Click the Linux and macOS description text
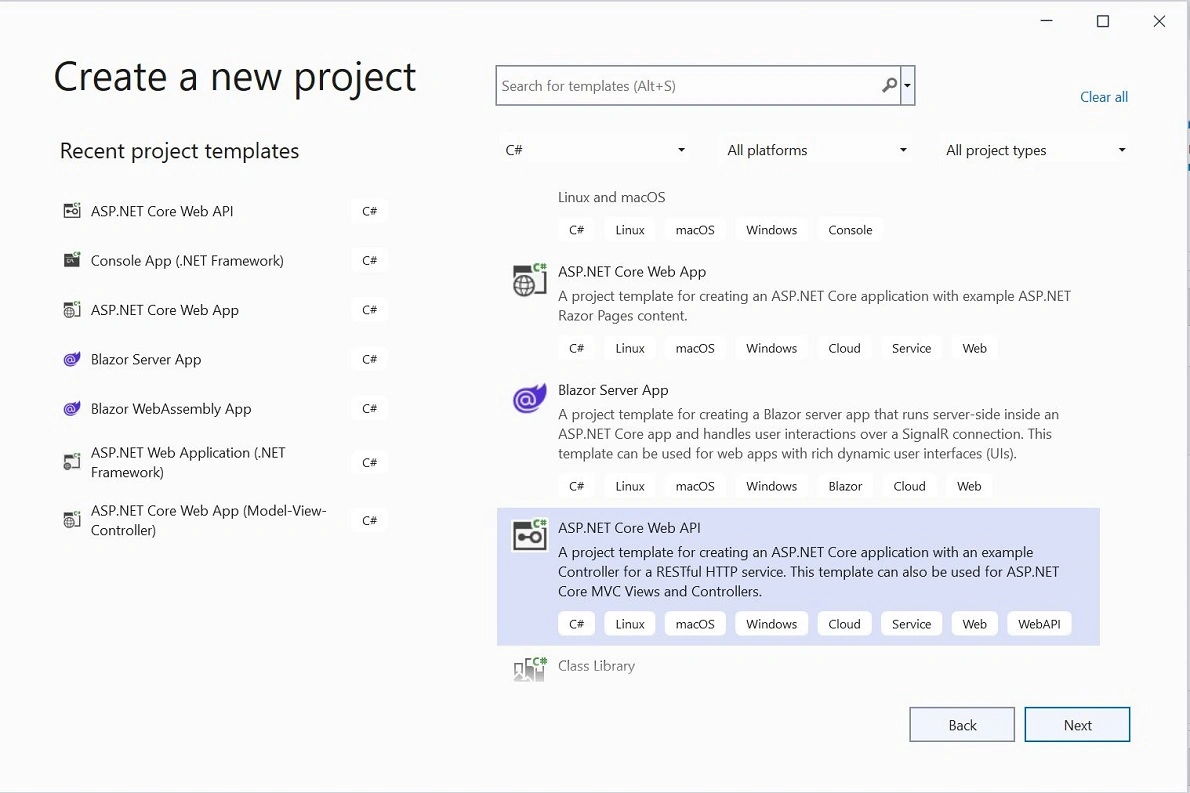 [x=611, y=197]
